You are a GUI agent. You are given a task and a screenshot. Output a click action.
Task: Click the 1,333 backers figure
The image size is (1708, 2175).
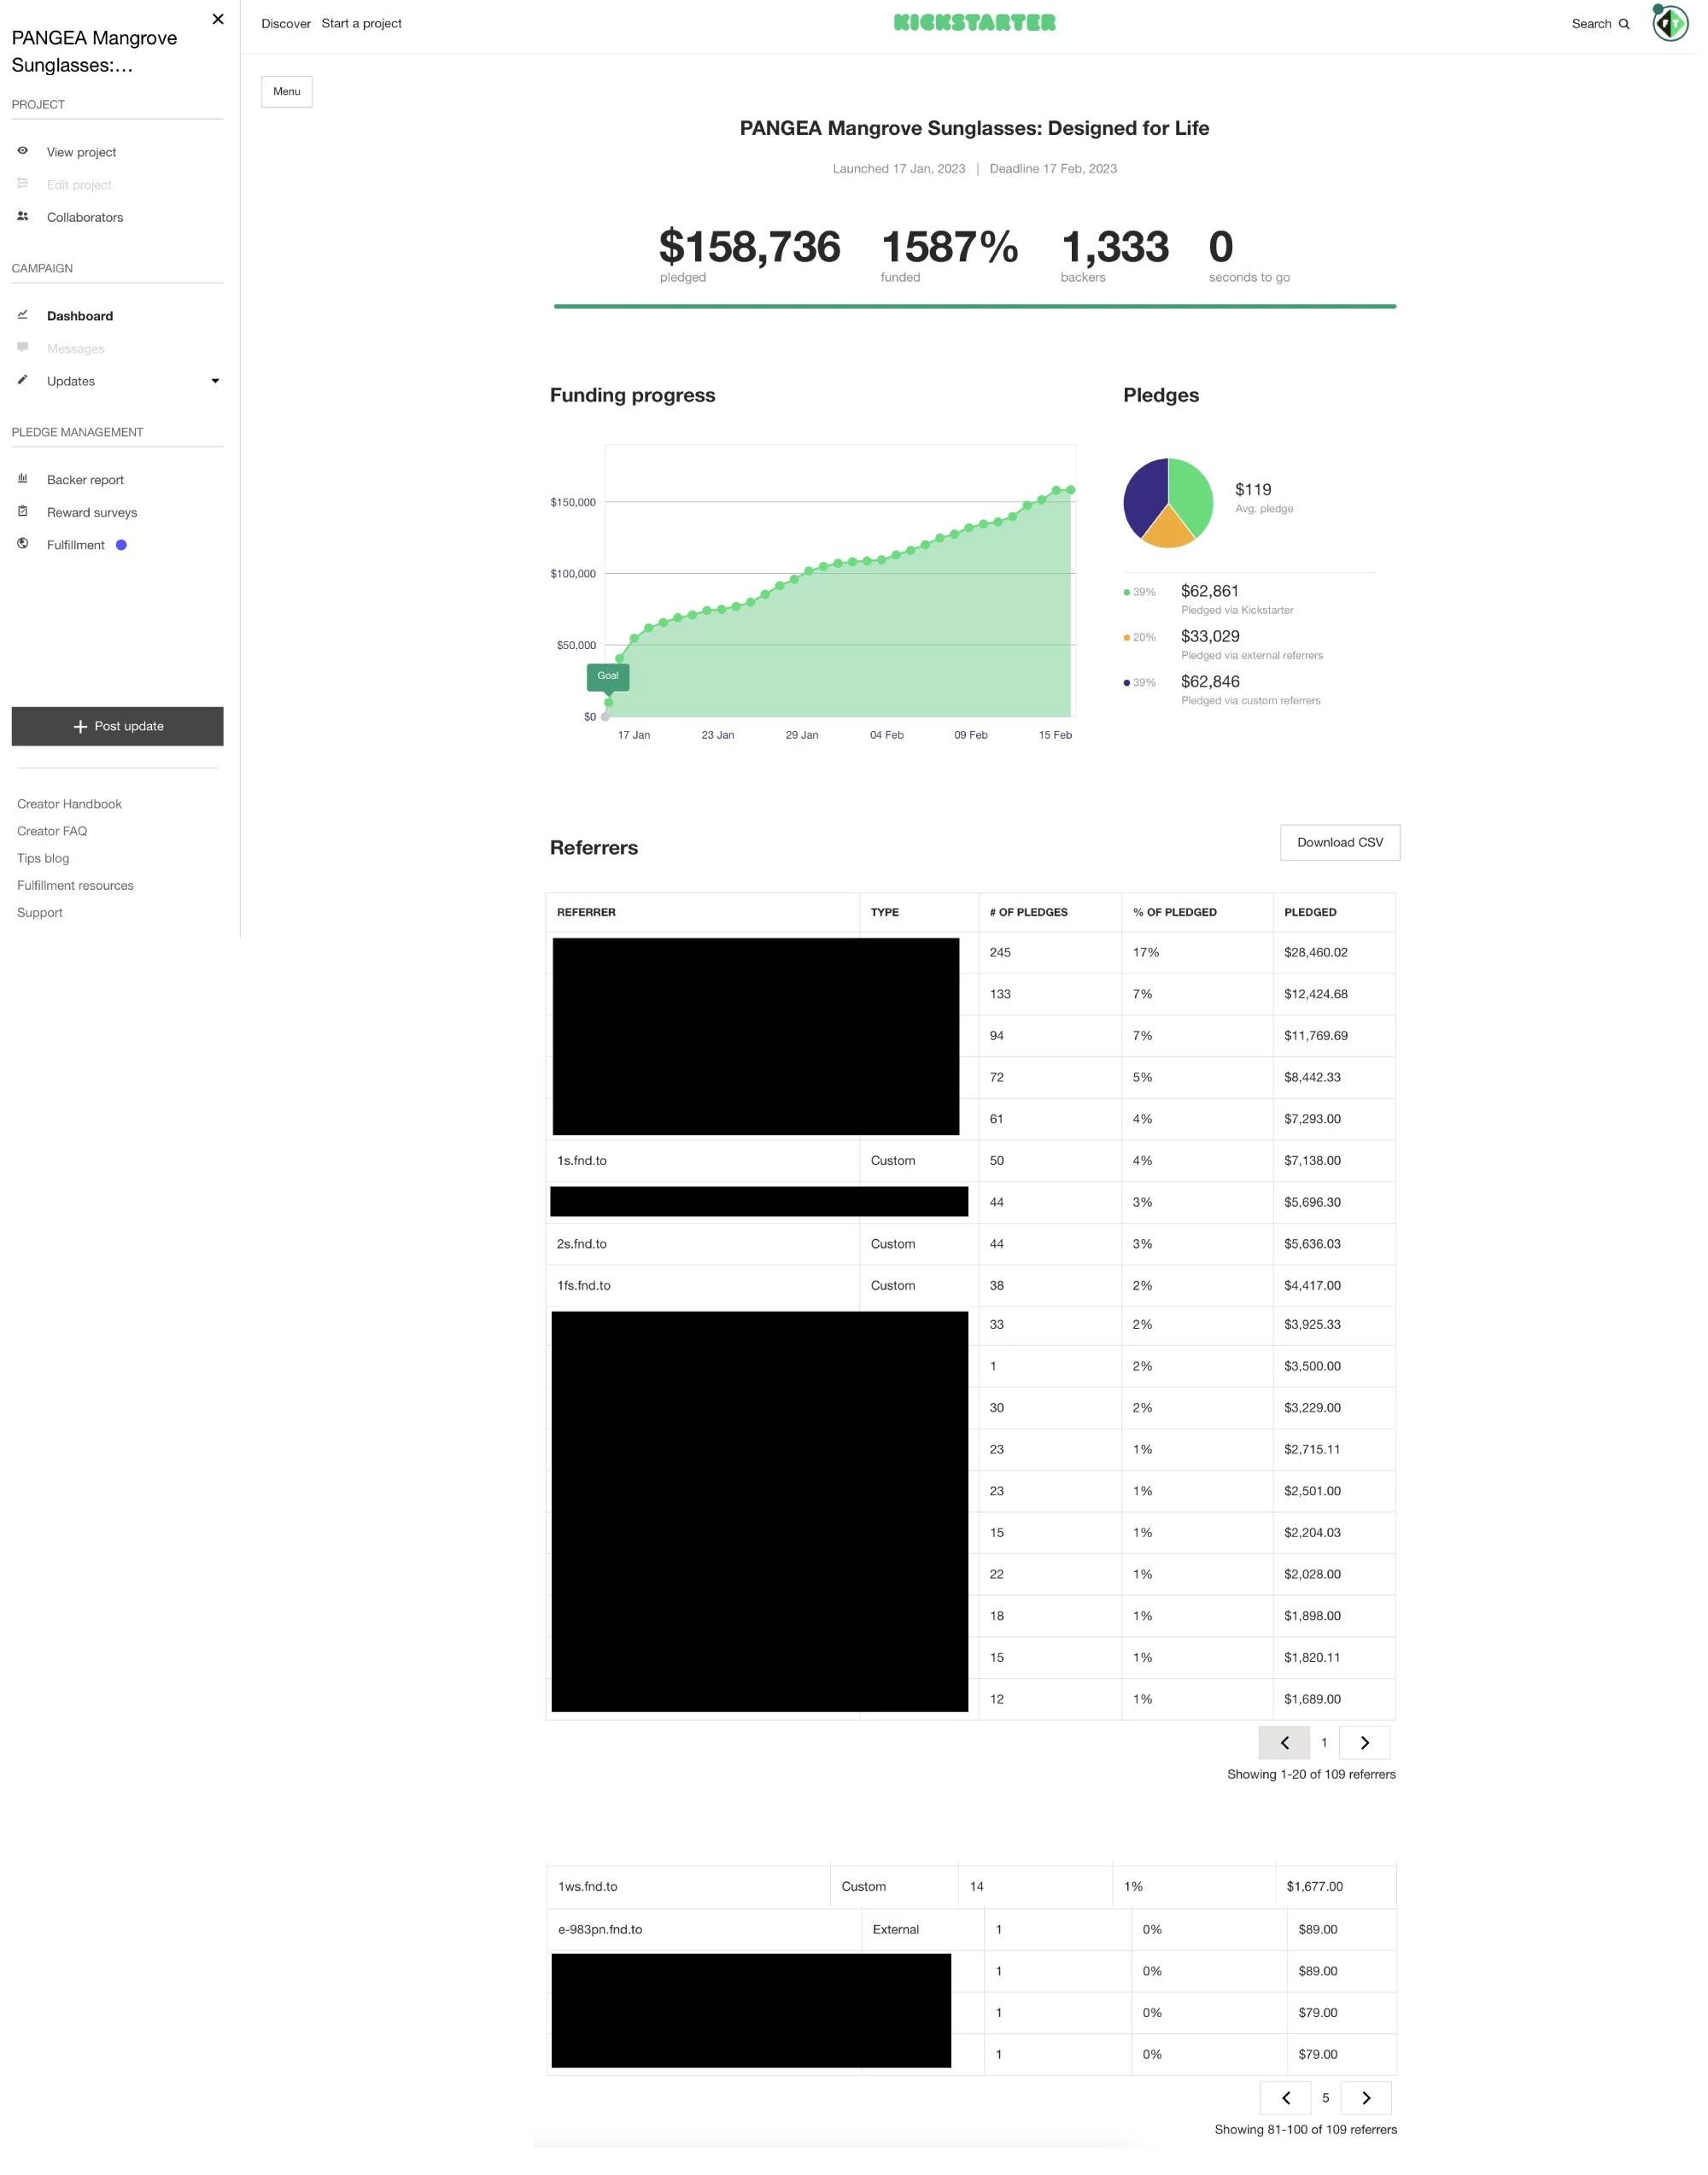pos(1114,247)
